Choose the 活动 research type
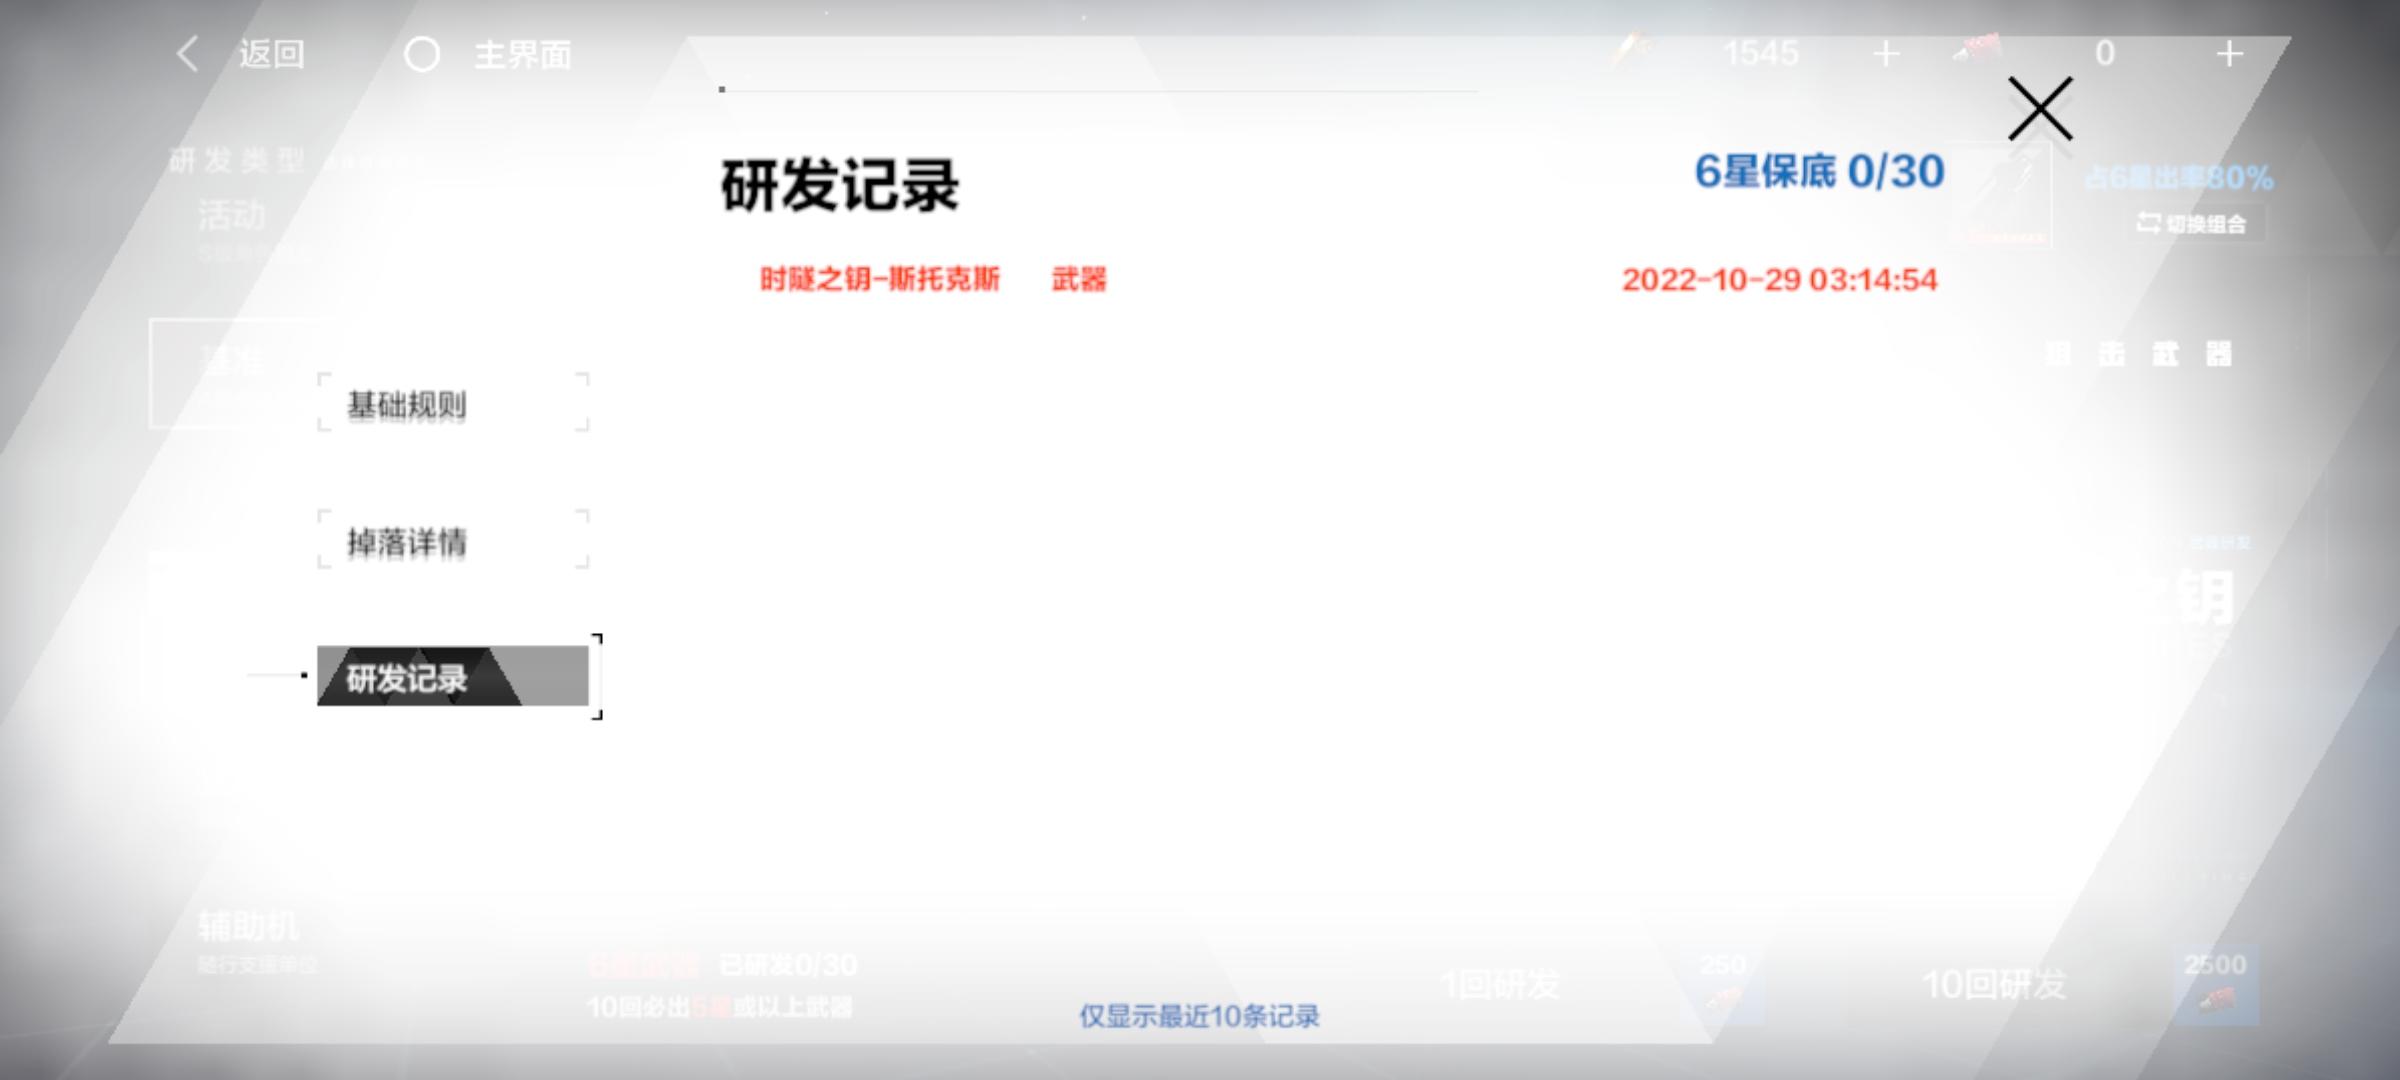This screenshot has width=2400, height=1080. pos(232,216)
